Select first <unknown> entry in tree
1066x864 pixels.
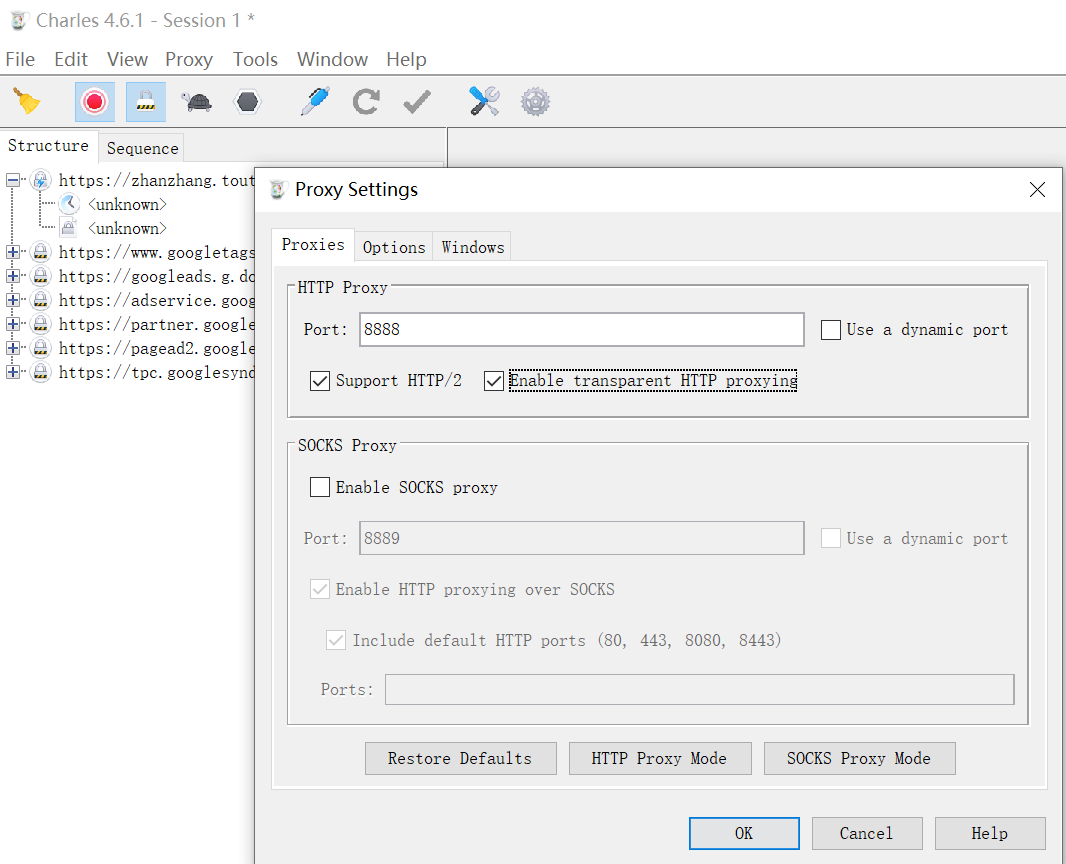[x=127, y=204]
